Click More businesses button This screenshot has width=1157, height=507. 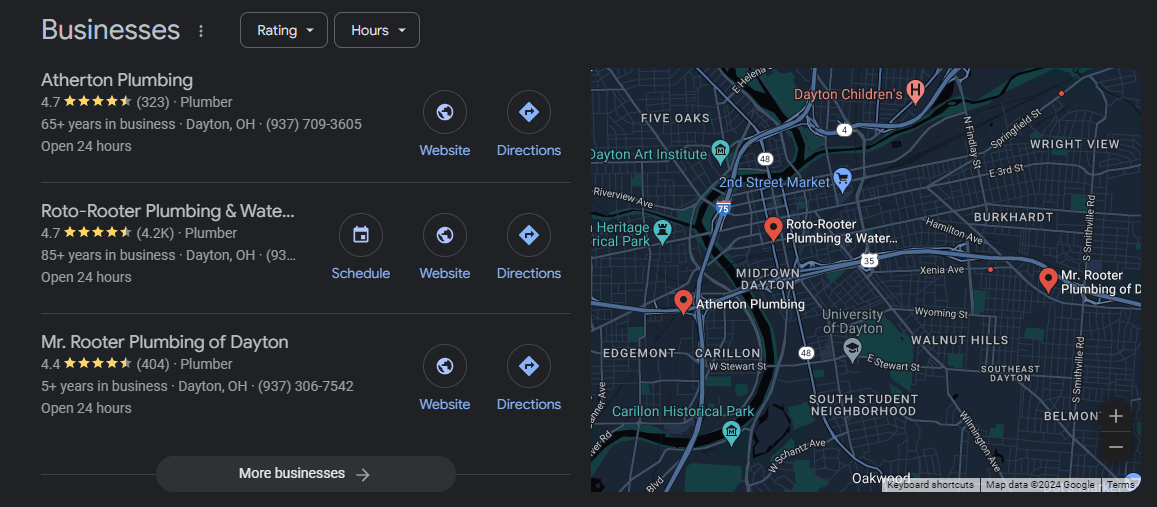305,474
